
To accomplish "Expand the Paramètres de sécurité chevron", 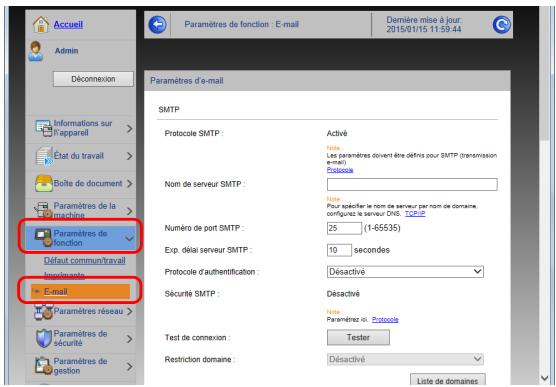I will click(x=129, y=339).
